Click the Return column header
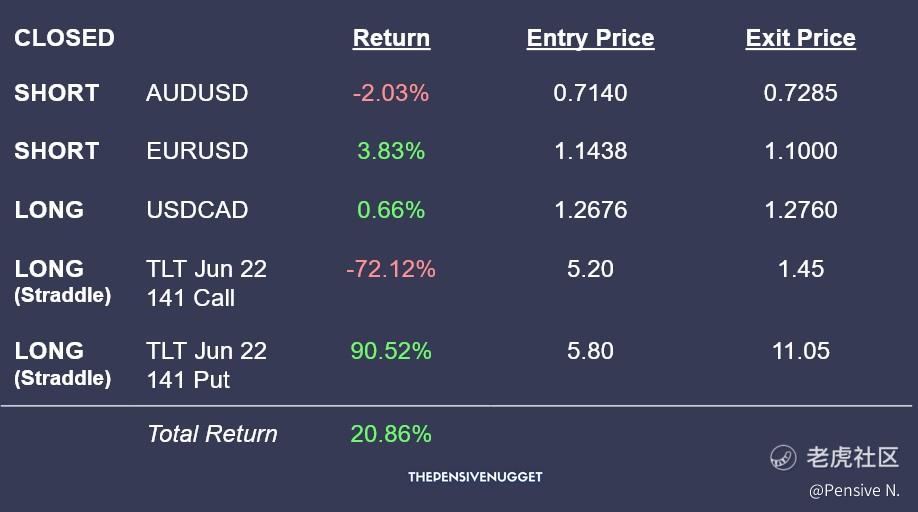The width and height of the screenshot is (918, 512). point(391,38)
